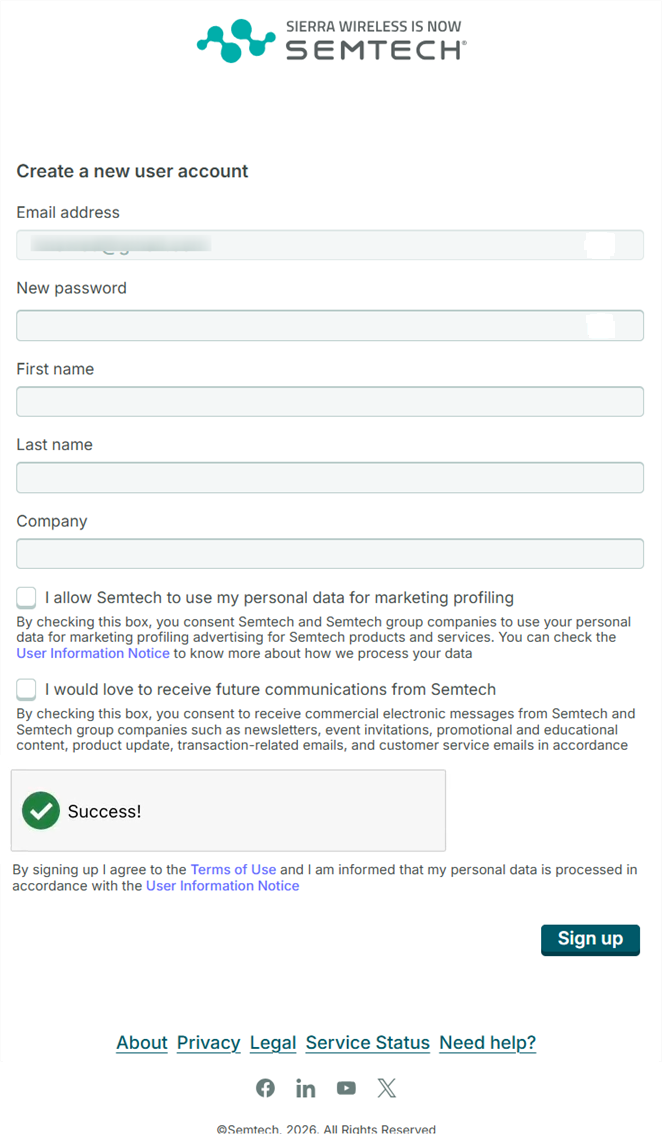The image size is (668, 1134).
Task: Open the LinkedIn social icon
Action: pos(305,1088)
